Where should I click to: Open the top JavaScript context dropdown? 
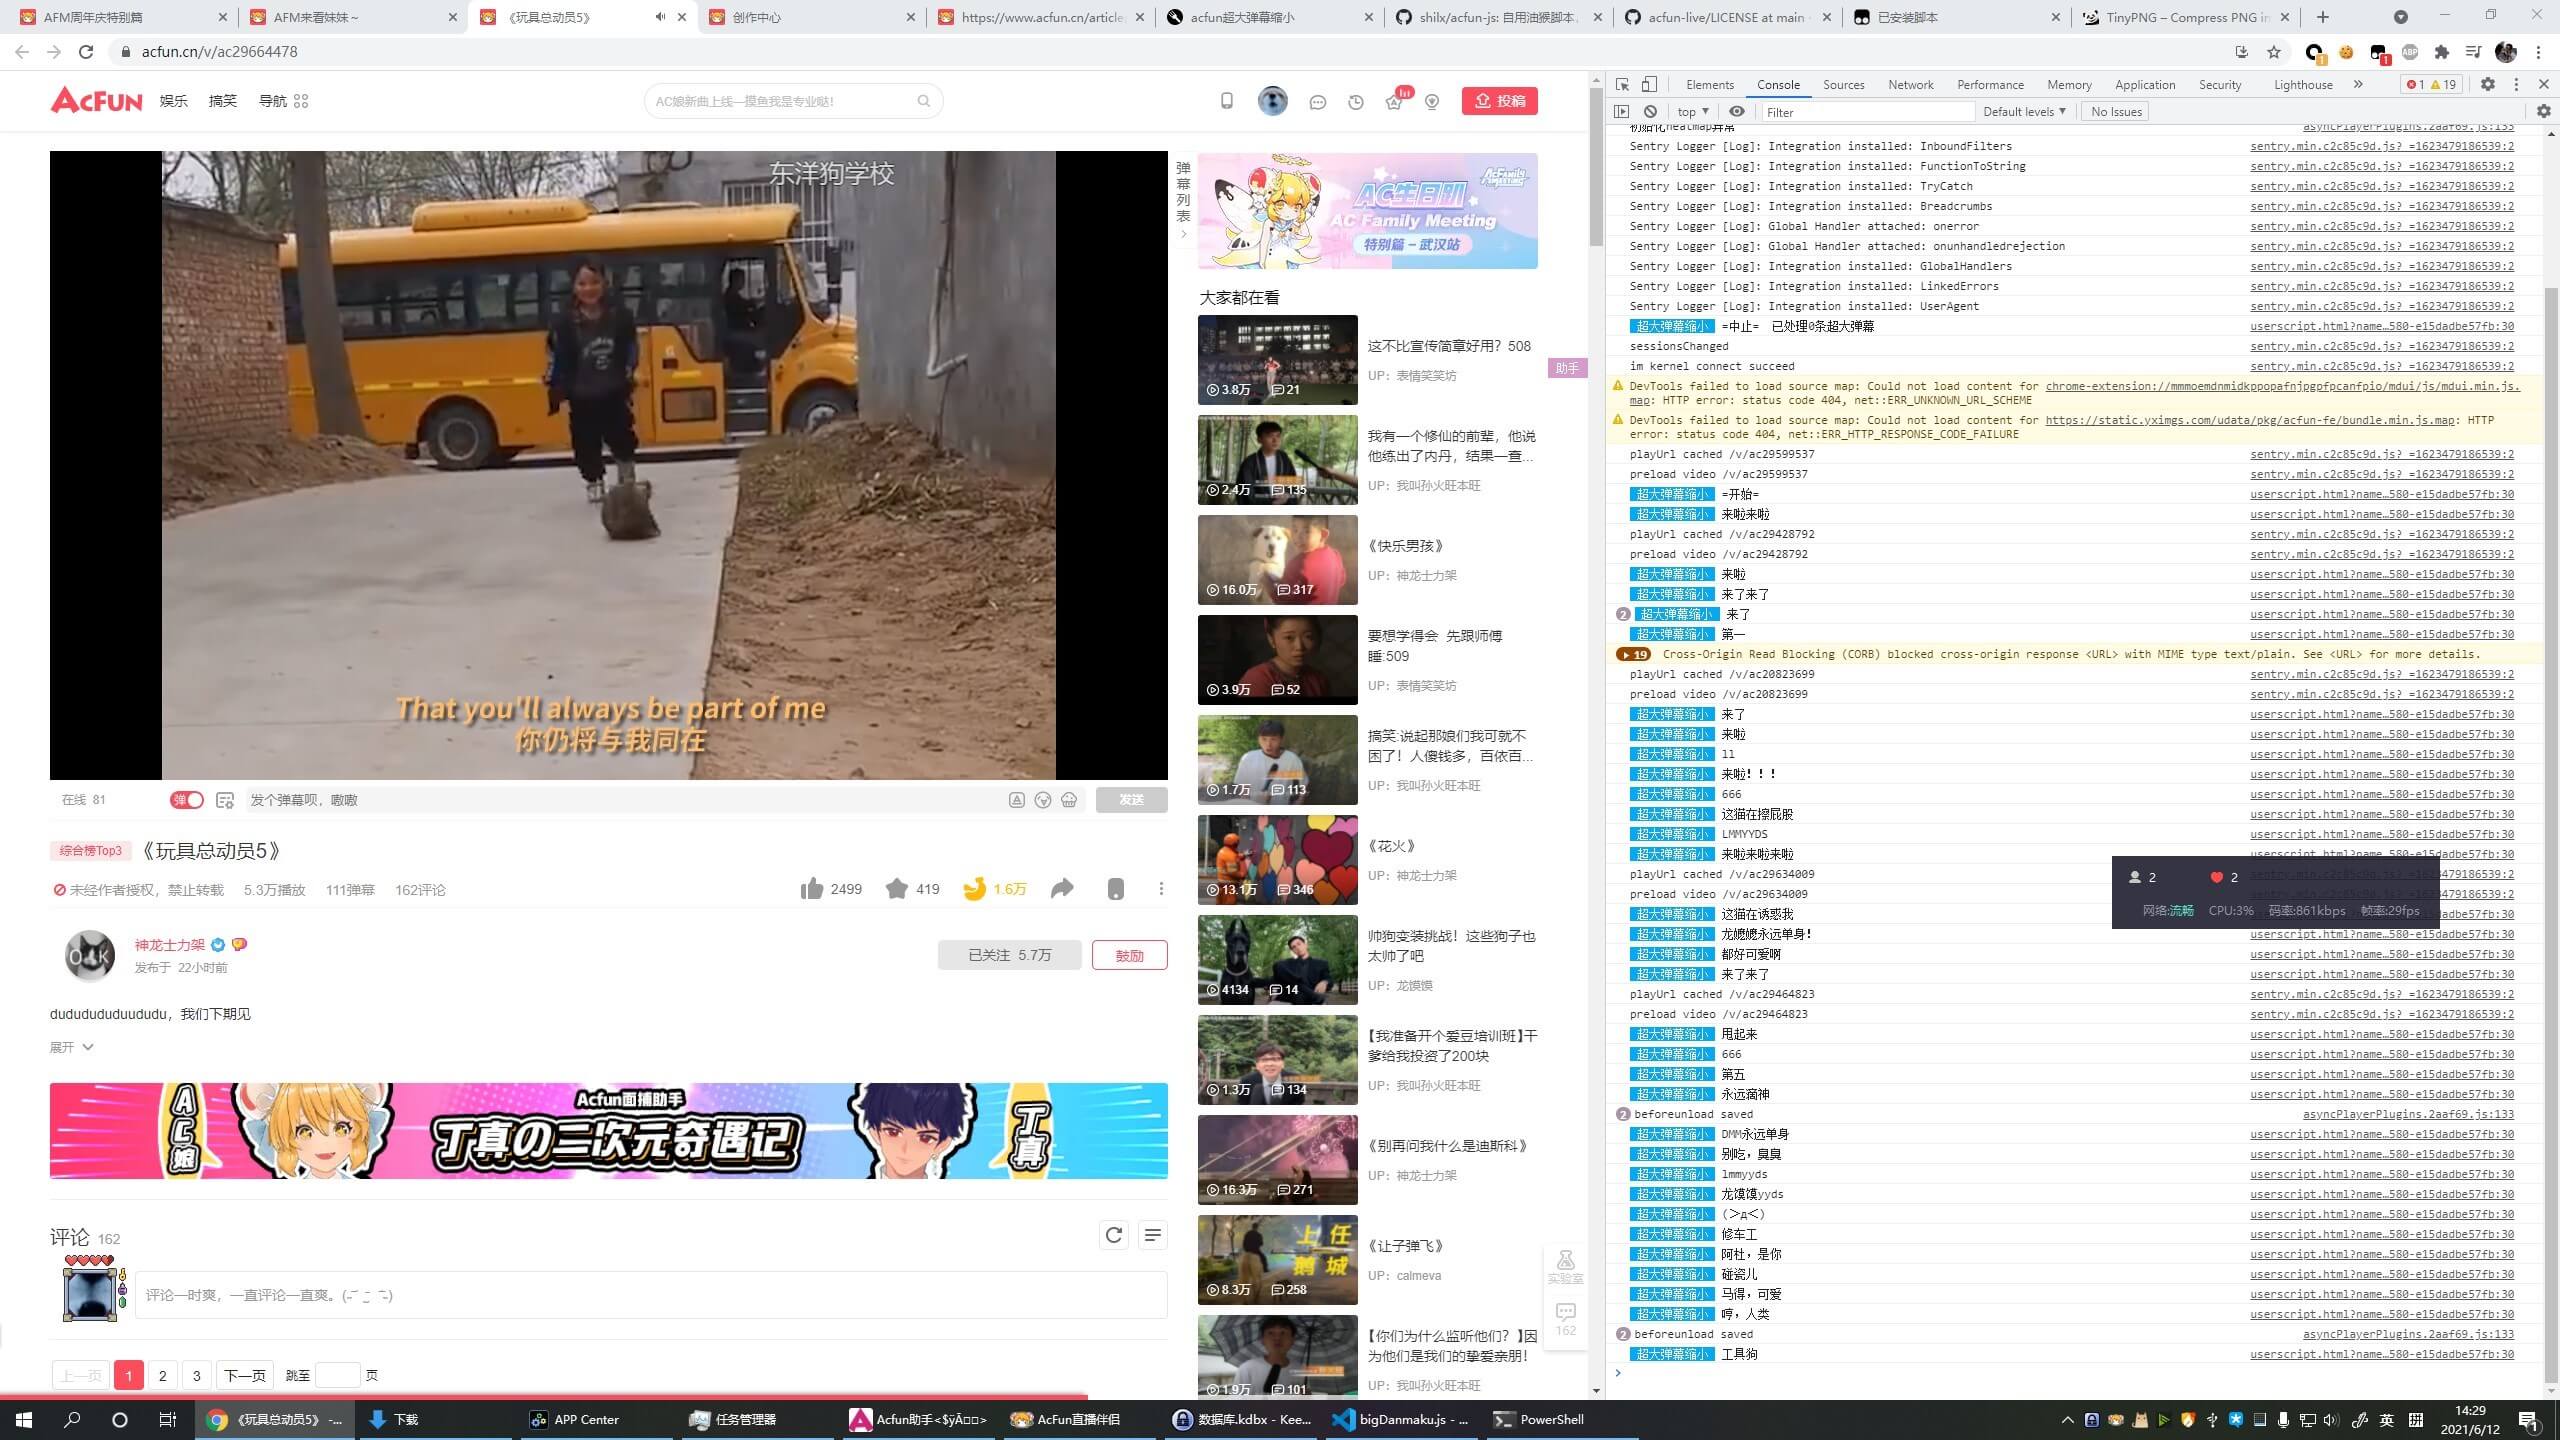click(x=1692, y=112)
